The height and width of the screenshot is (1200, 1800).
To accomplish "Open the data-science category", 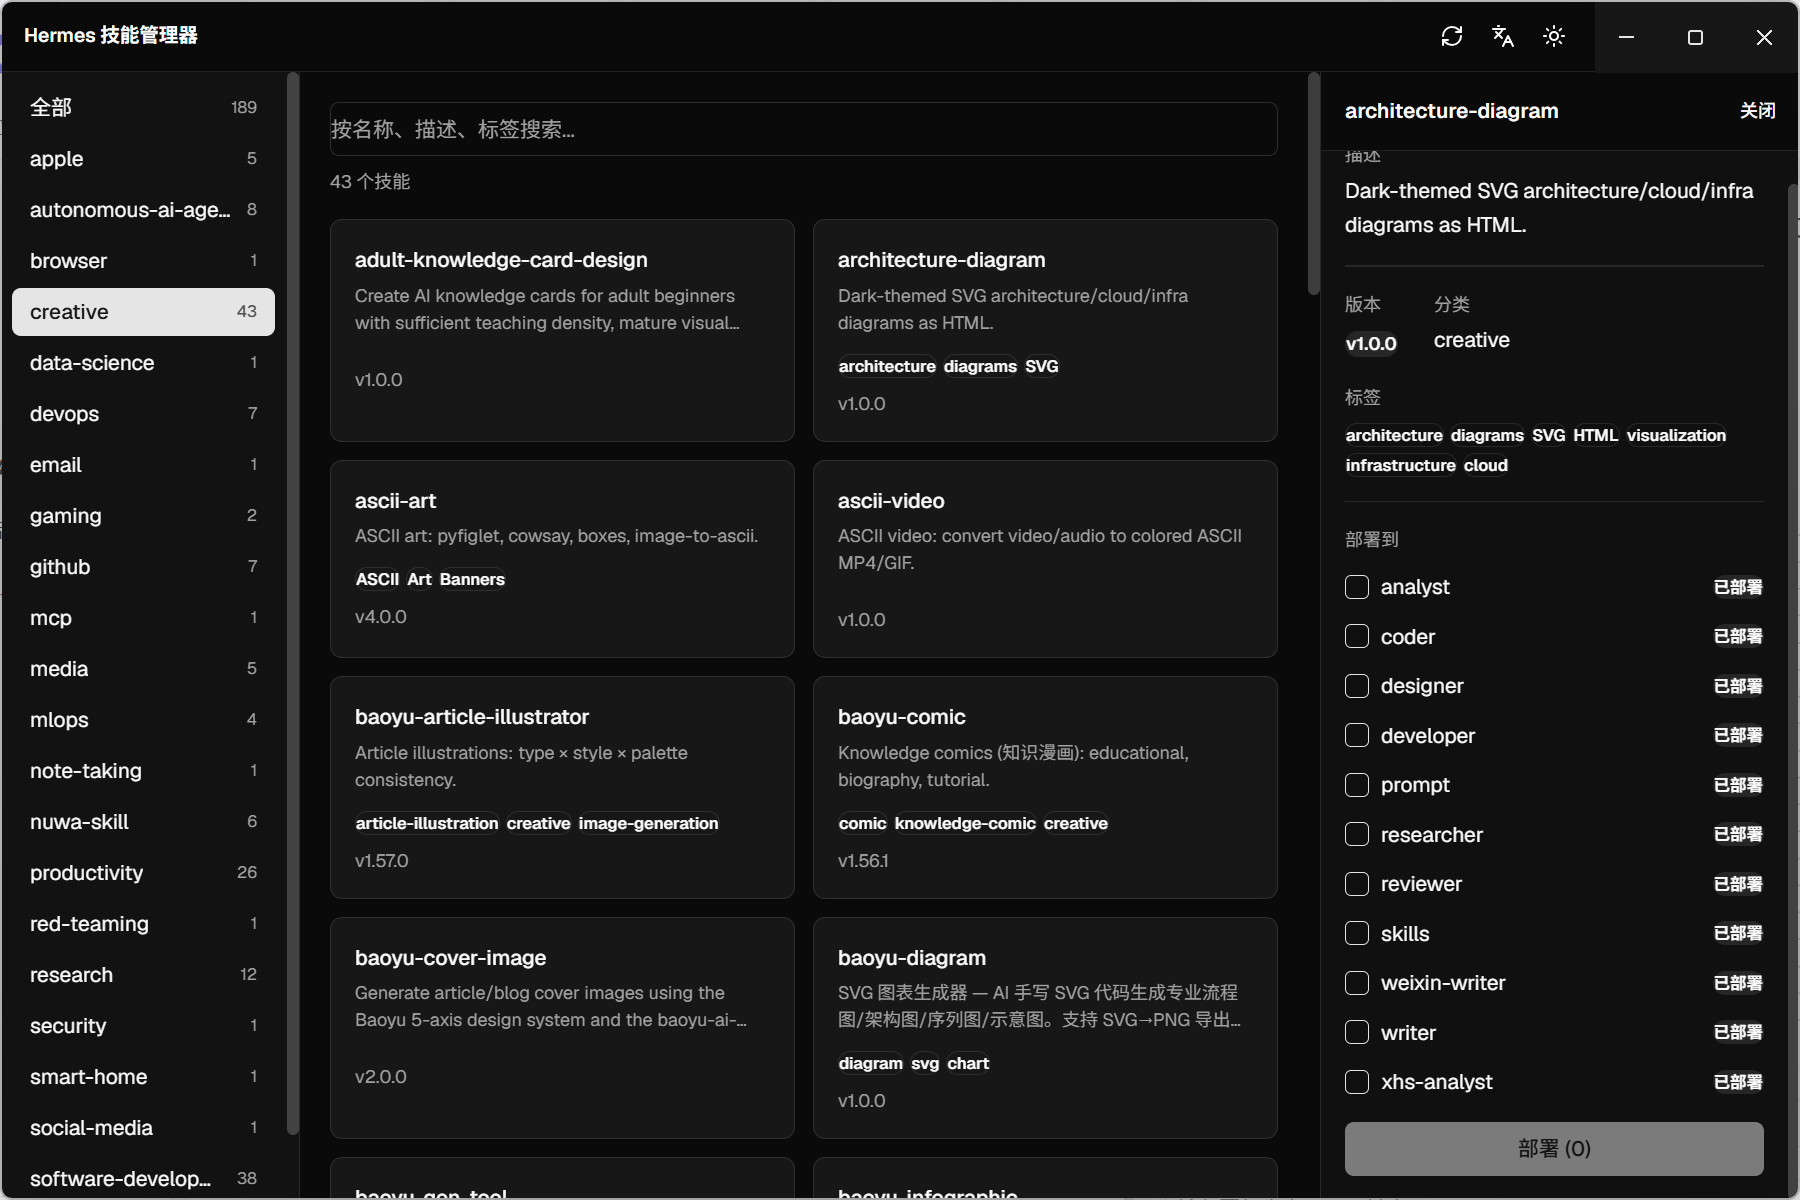I will tap(143, 363).
